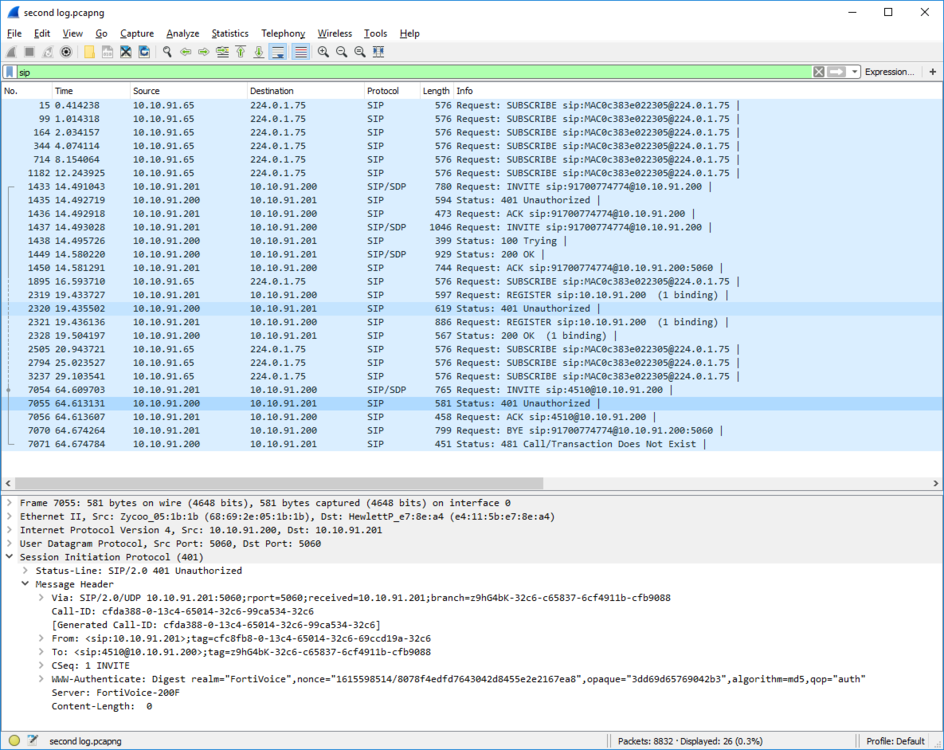This screenshot has width=944, height=750.
Task: Click the display filter bookmark icon
Action: (x=10, y=72)
